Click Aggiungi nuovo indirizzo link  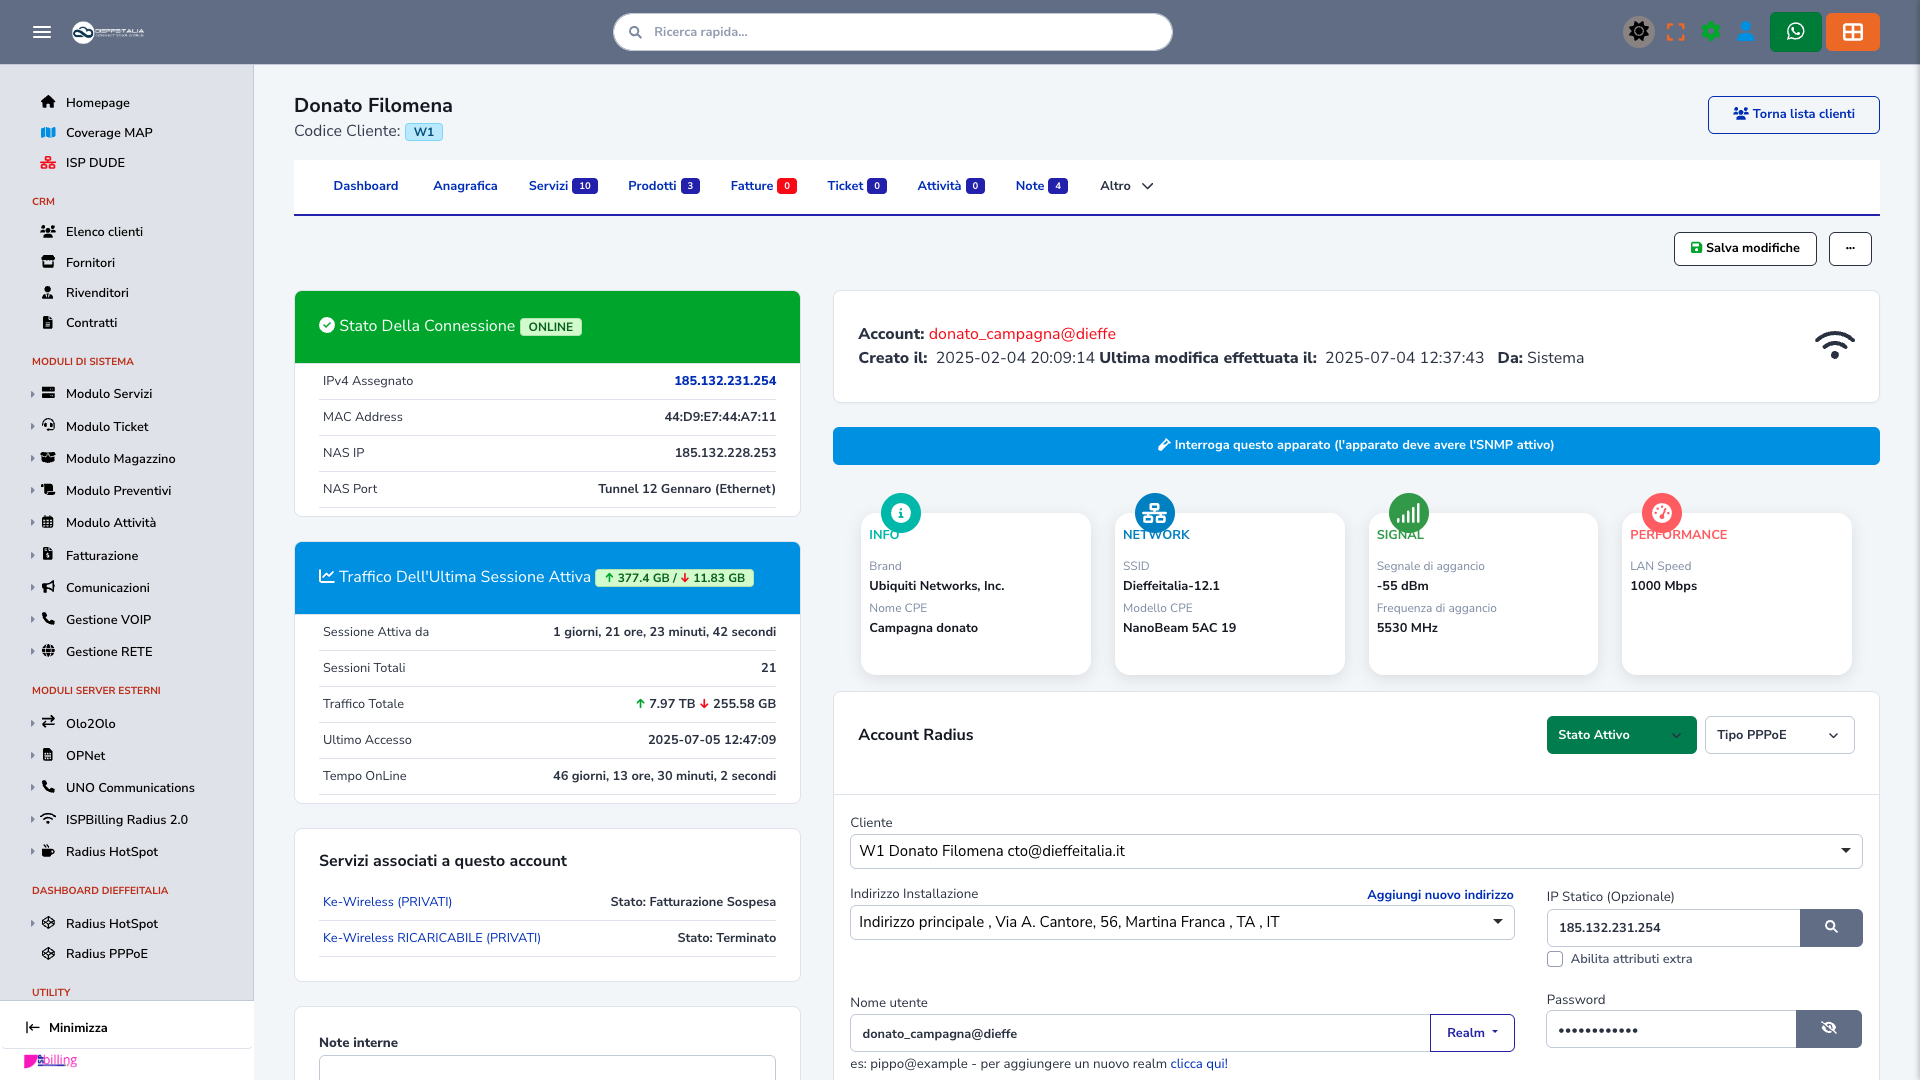point(1440,895)
